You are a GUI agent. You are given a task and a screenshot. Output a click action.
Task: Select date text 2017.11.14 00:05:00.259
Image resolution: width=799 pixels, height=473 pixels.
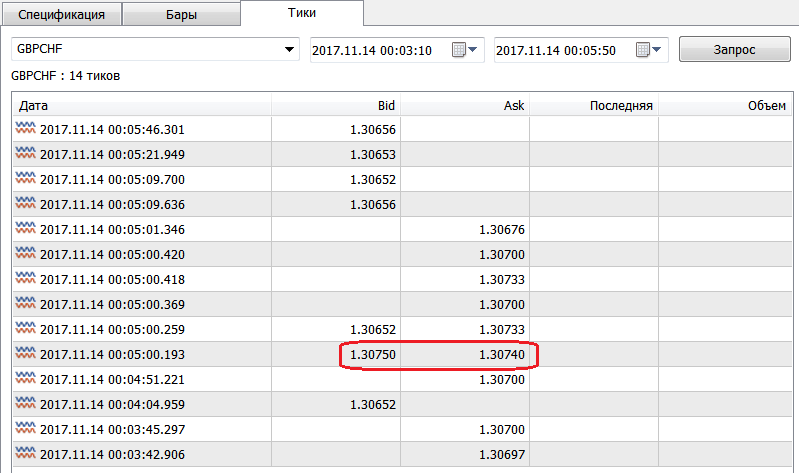[112, 329]
